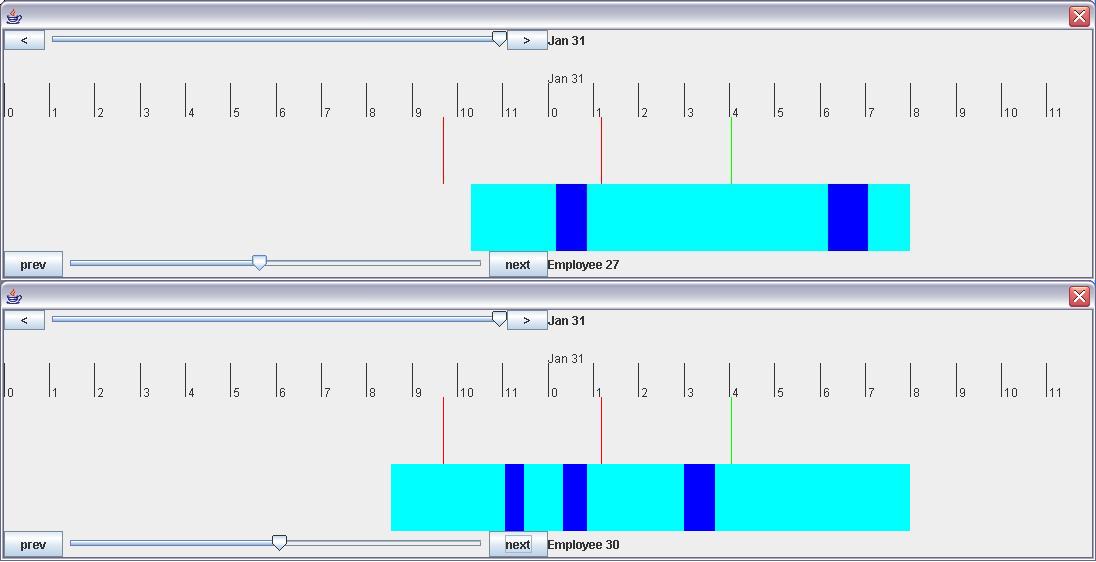Click the first dark blue block in the Employee 30 schedule
The height and width of the screenshot is (562, 1096).
click(514, 498)
